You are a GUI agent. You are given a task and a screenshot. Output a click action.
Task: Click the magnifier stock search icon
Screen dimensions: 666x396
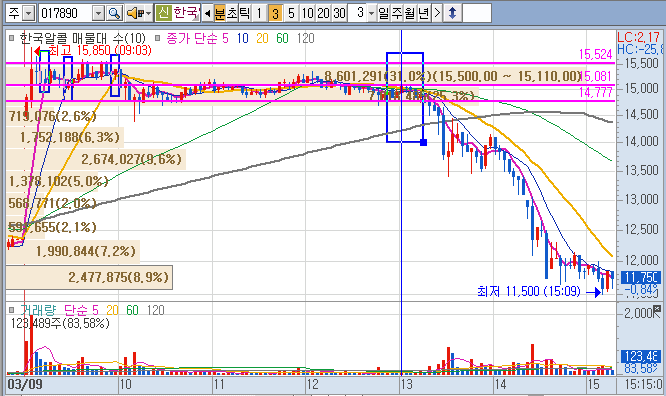(114, 13)
